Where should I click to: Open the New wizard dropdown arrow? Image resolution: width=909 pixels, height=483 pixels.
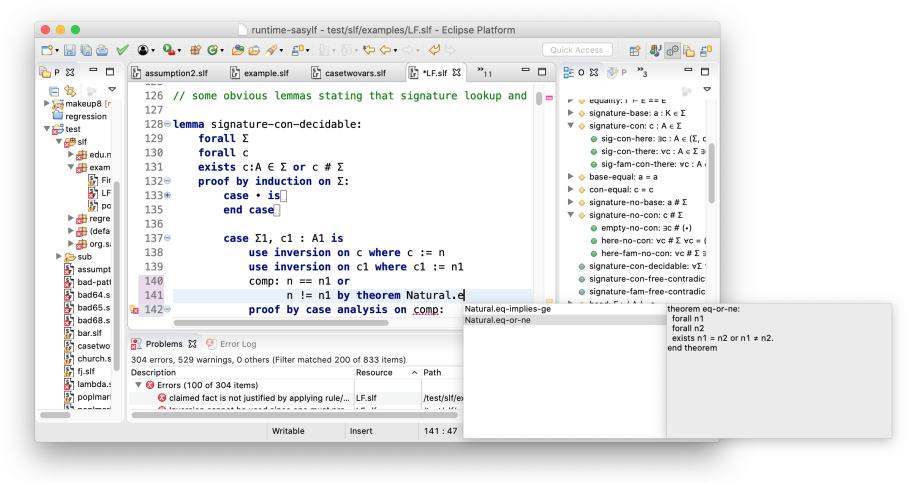tap(57, 51)
